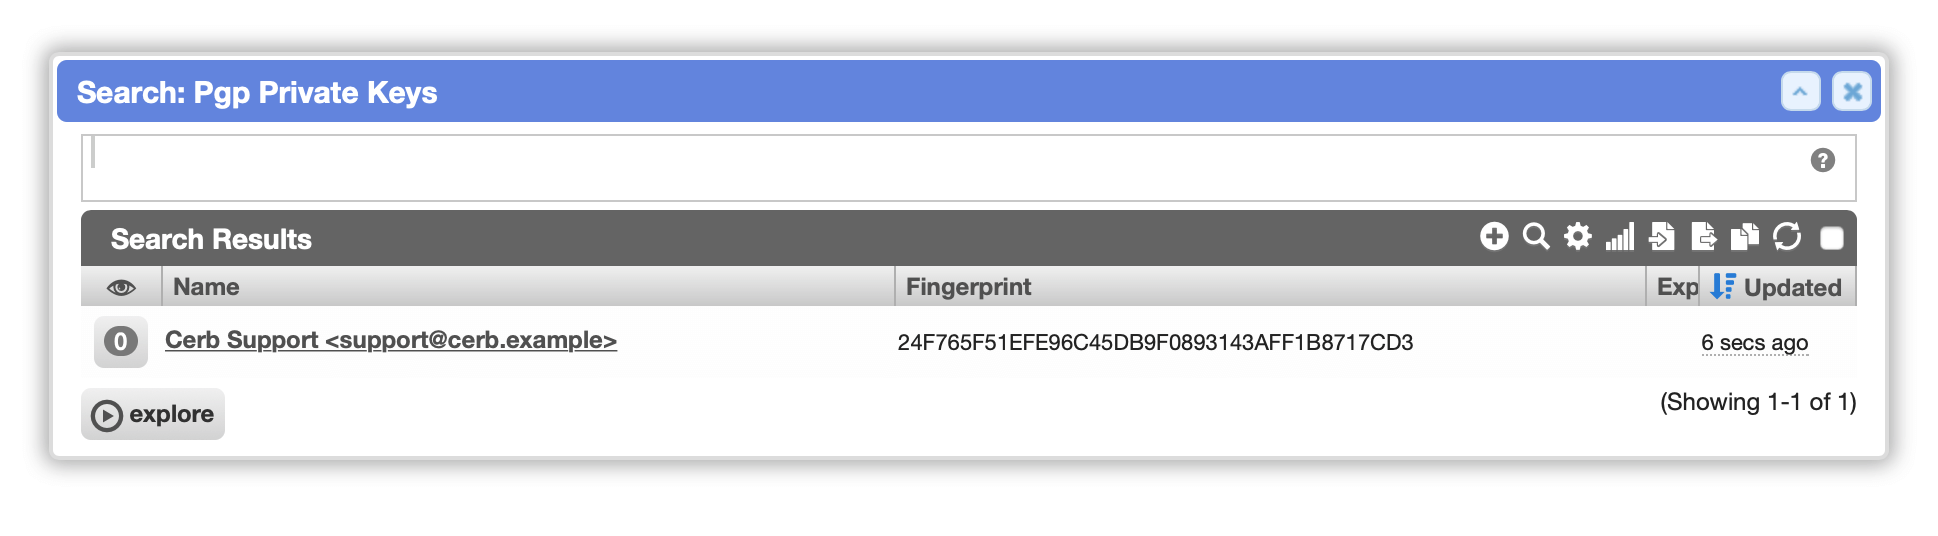
Task: Sort by the Exp column header
Action: click(x=1677, y=288)
